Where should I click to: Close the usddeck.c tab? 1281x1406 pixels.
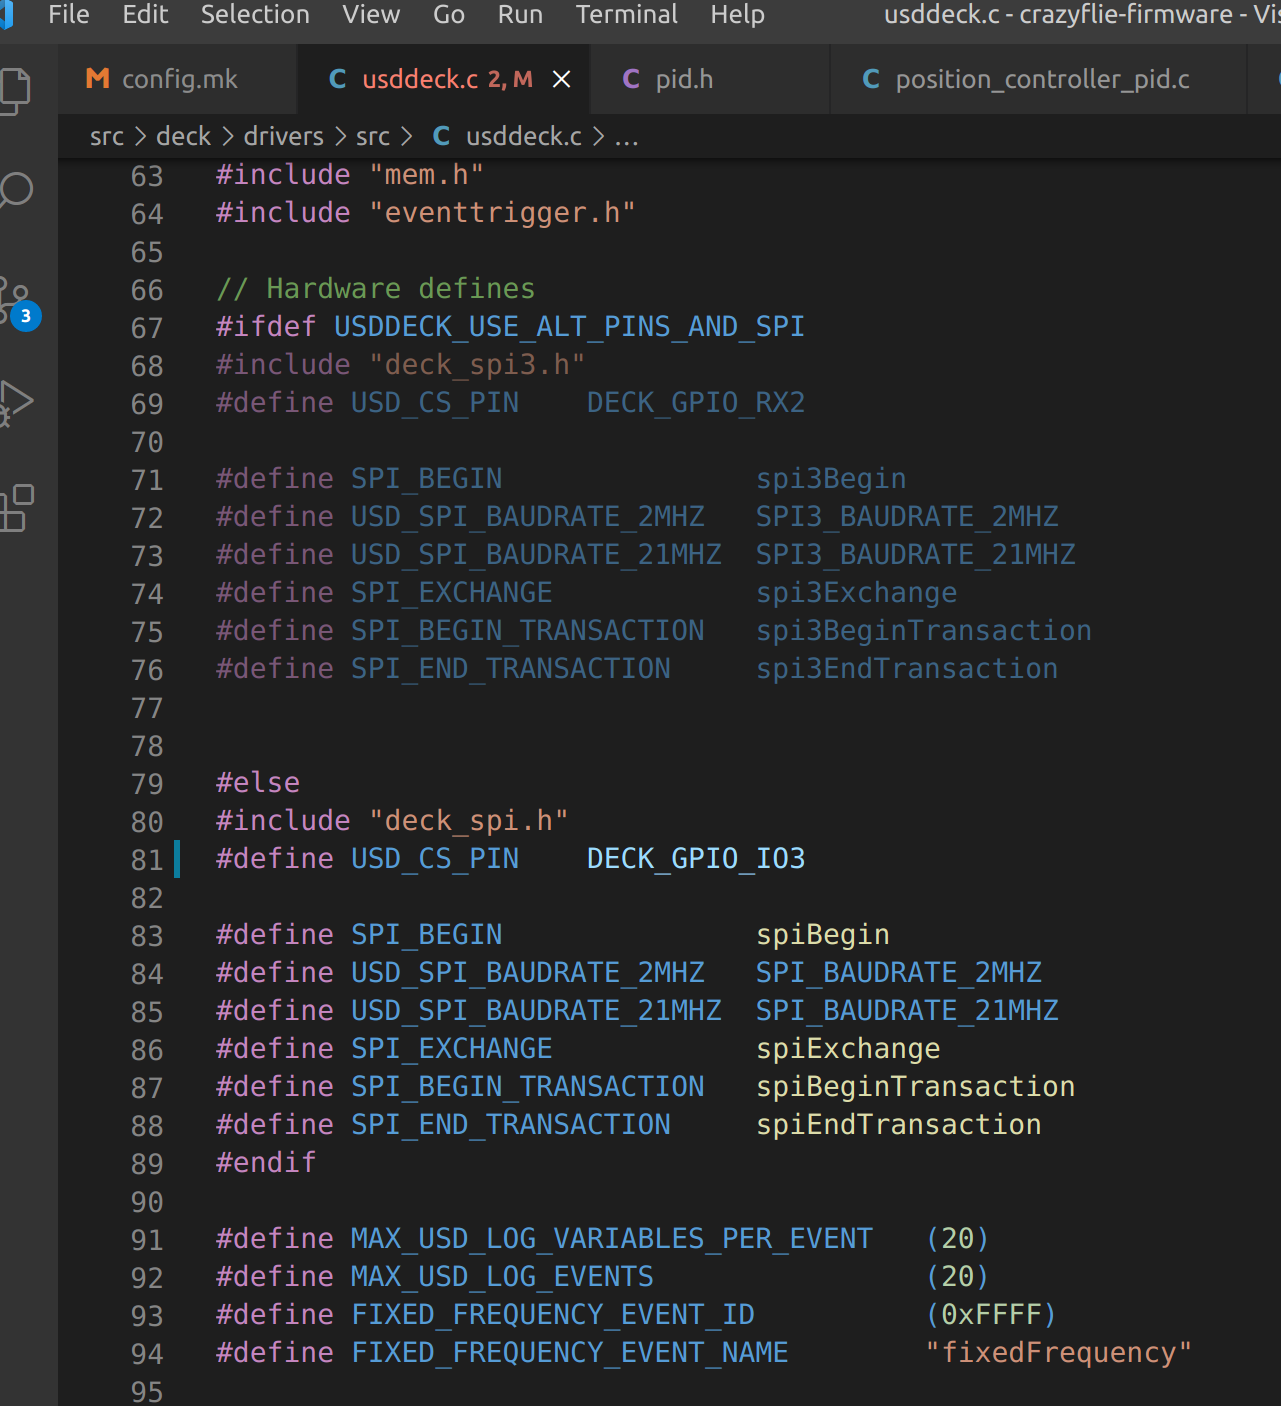[x=562, y=79]
